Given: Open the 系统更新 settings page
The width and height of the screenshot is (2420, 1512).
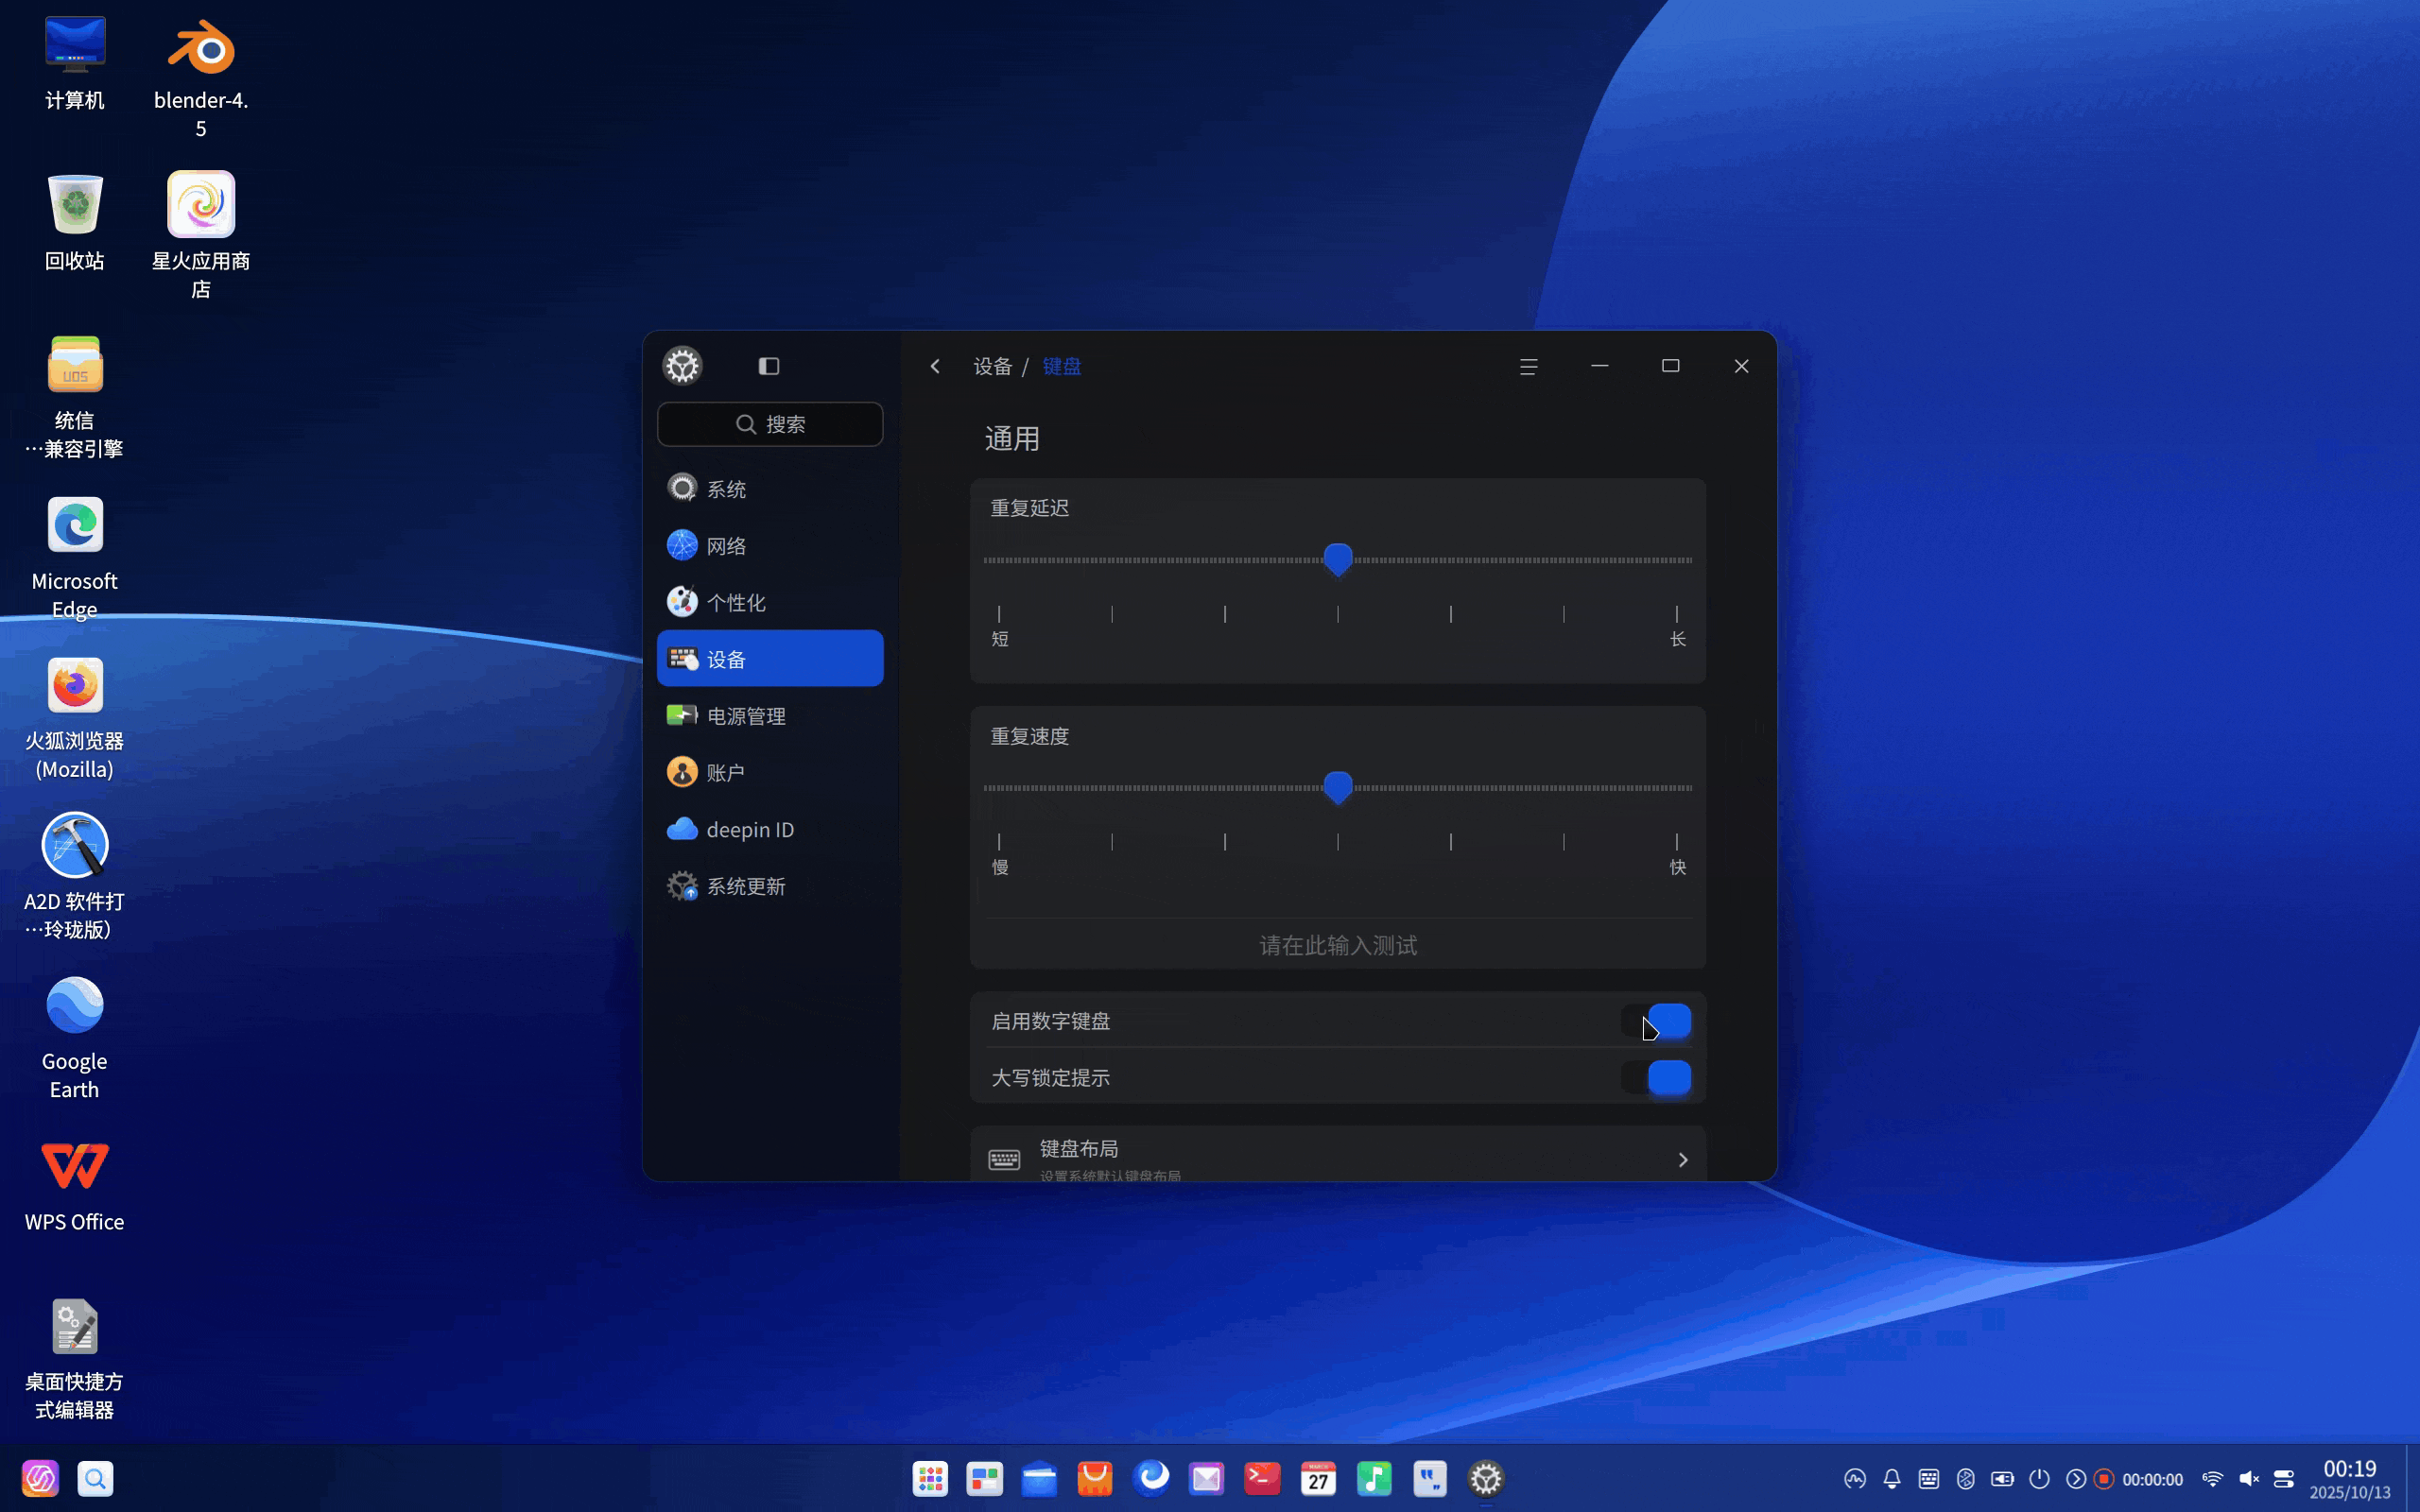Looking at the screenshot, I should [x=770, y=886].
